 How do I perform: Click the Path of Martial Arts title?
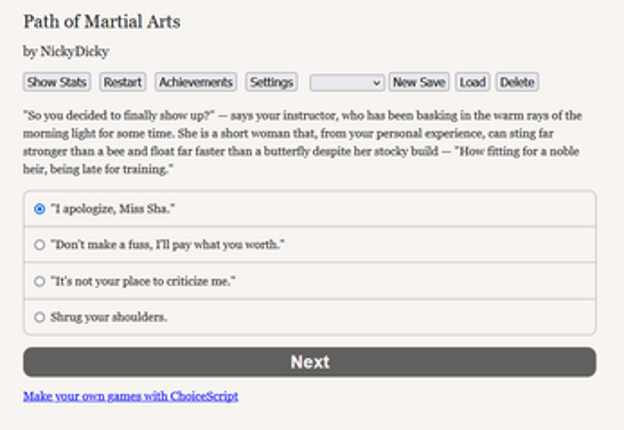coord(102,21)
